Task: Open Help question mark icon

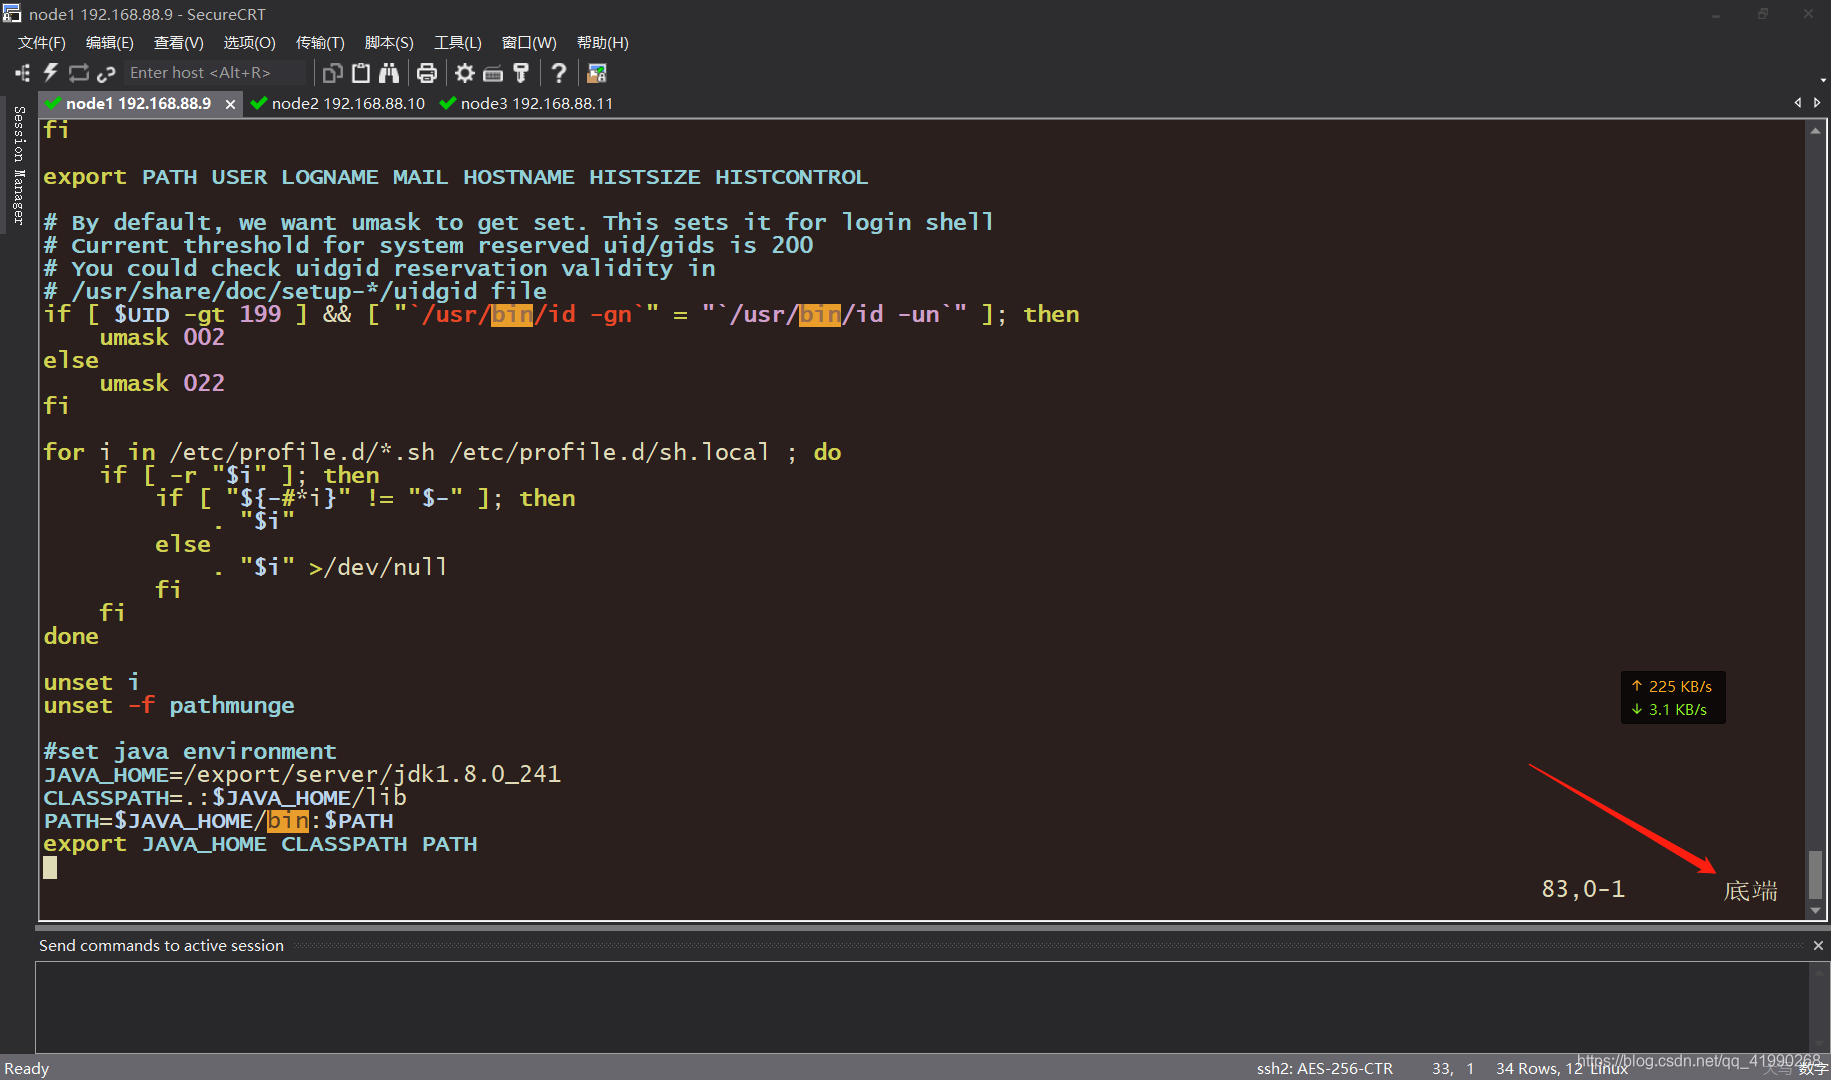Action: click(559, 73)
